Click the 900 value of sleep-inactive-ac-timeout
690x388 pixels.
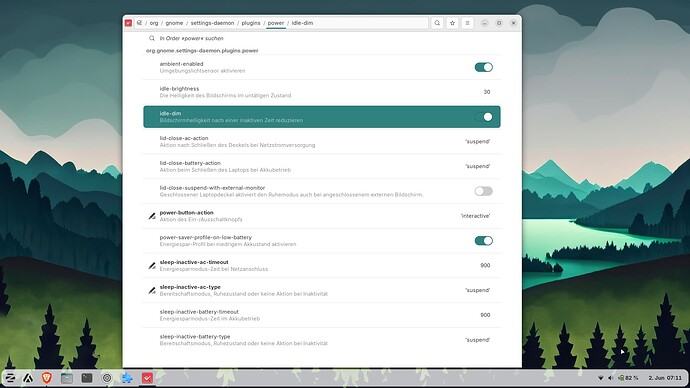[485, 266]
